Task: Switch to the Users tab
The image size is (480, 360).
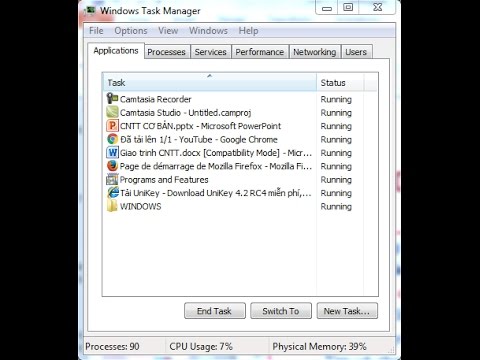Action: (x=356, y=52)
